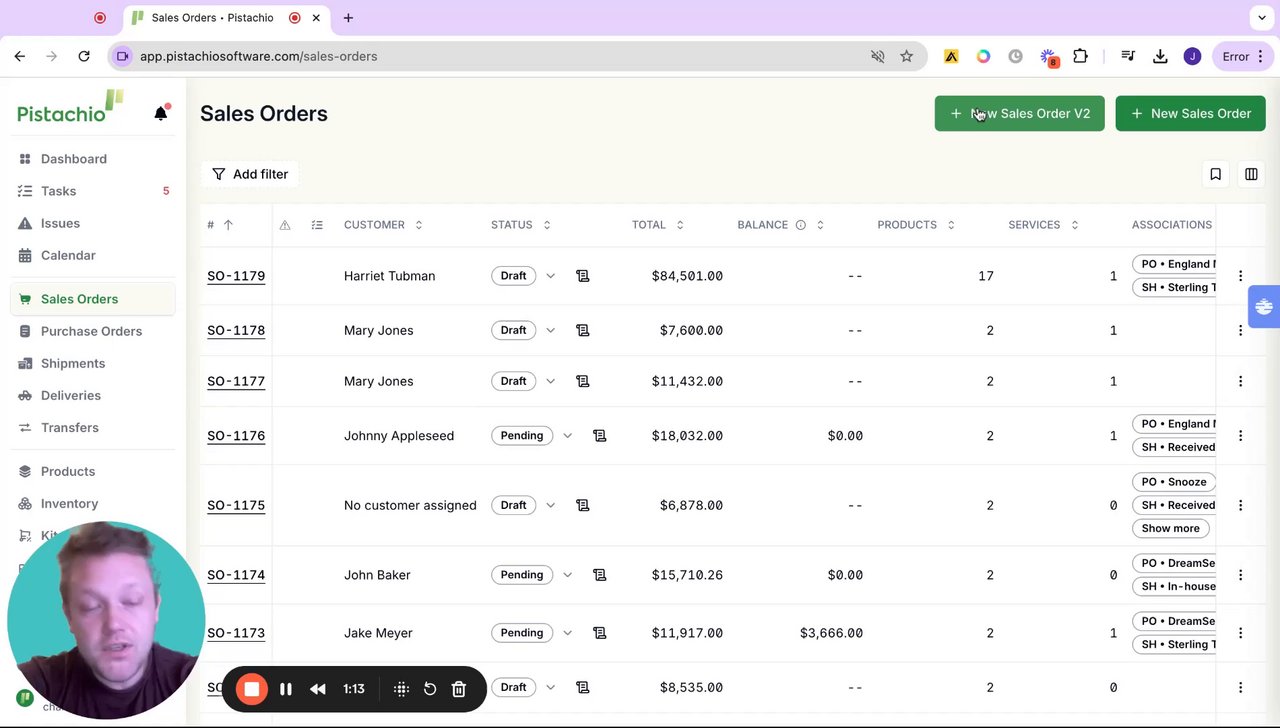
Task: Open the three-dot menu for SO-1173
Action: (x=1240, y=633)
